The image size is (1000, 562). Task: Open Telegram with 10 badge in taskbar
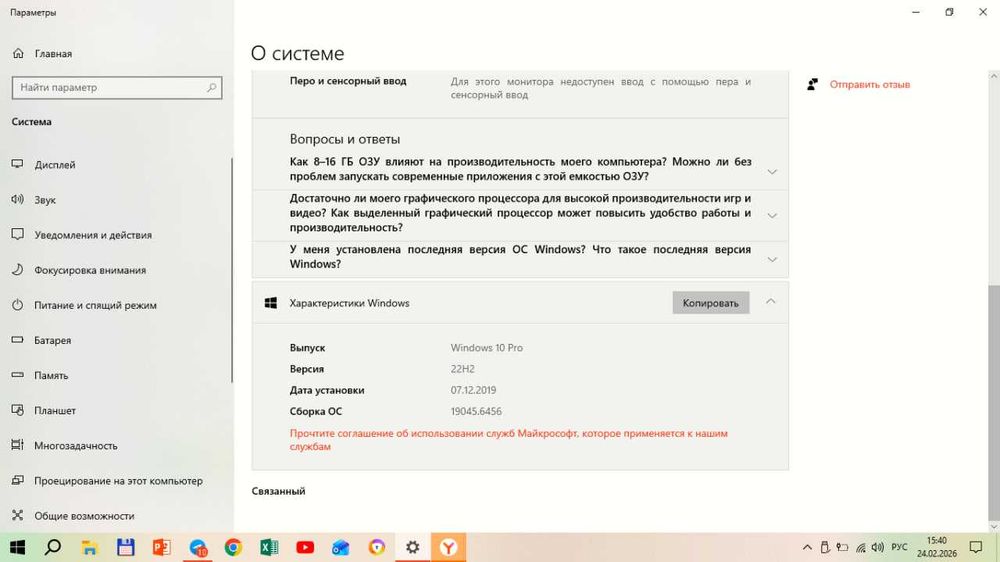pos(198,547)
